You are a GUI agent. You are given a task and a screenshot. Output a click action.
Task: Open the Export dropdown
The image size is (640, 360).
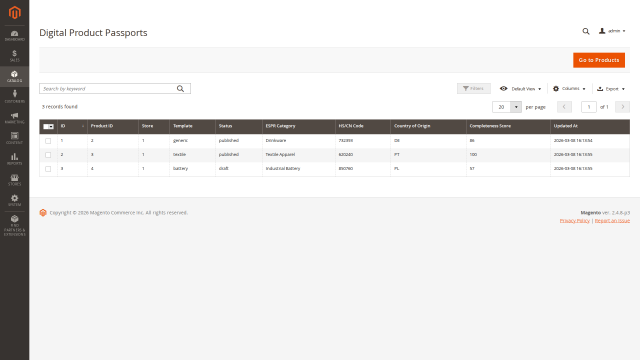[611, 89]
